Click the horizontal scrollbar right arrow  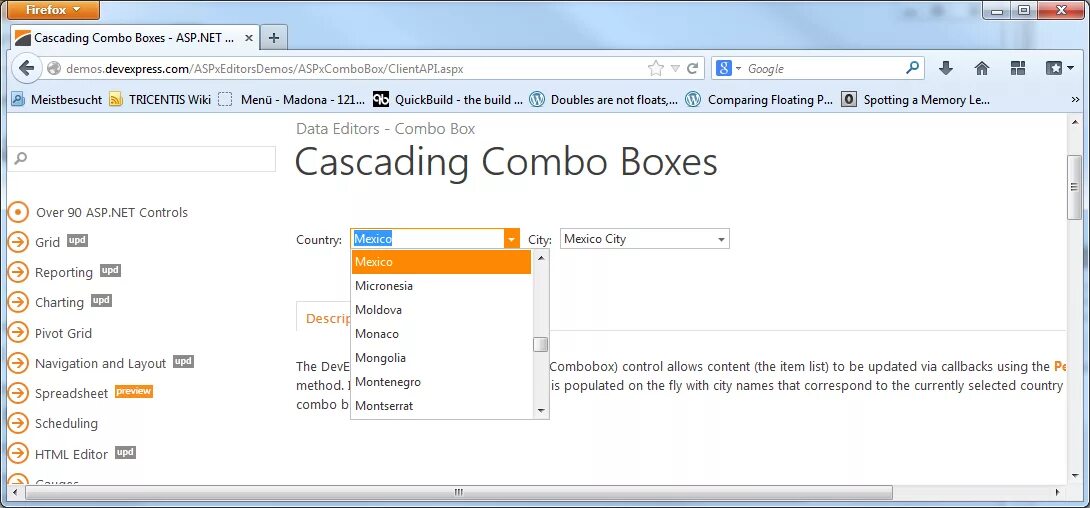(x=1058, y=492)
